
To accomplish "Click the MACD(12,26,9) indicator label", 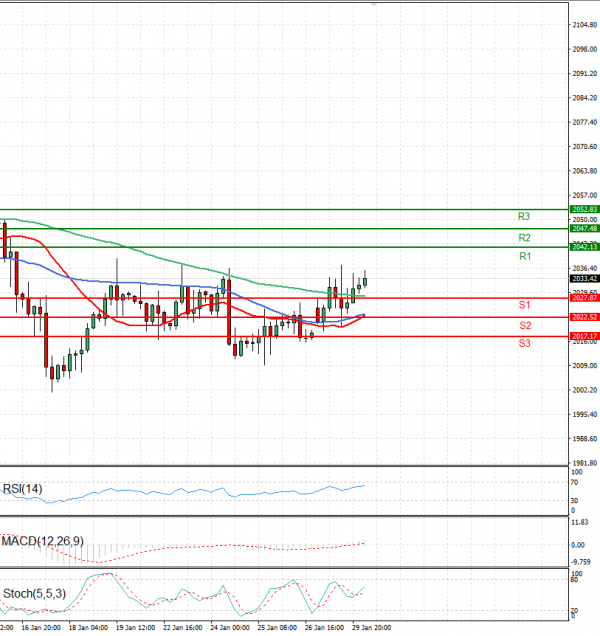I will (x=43, y=541).
